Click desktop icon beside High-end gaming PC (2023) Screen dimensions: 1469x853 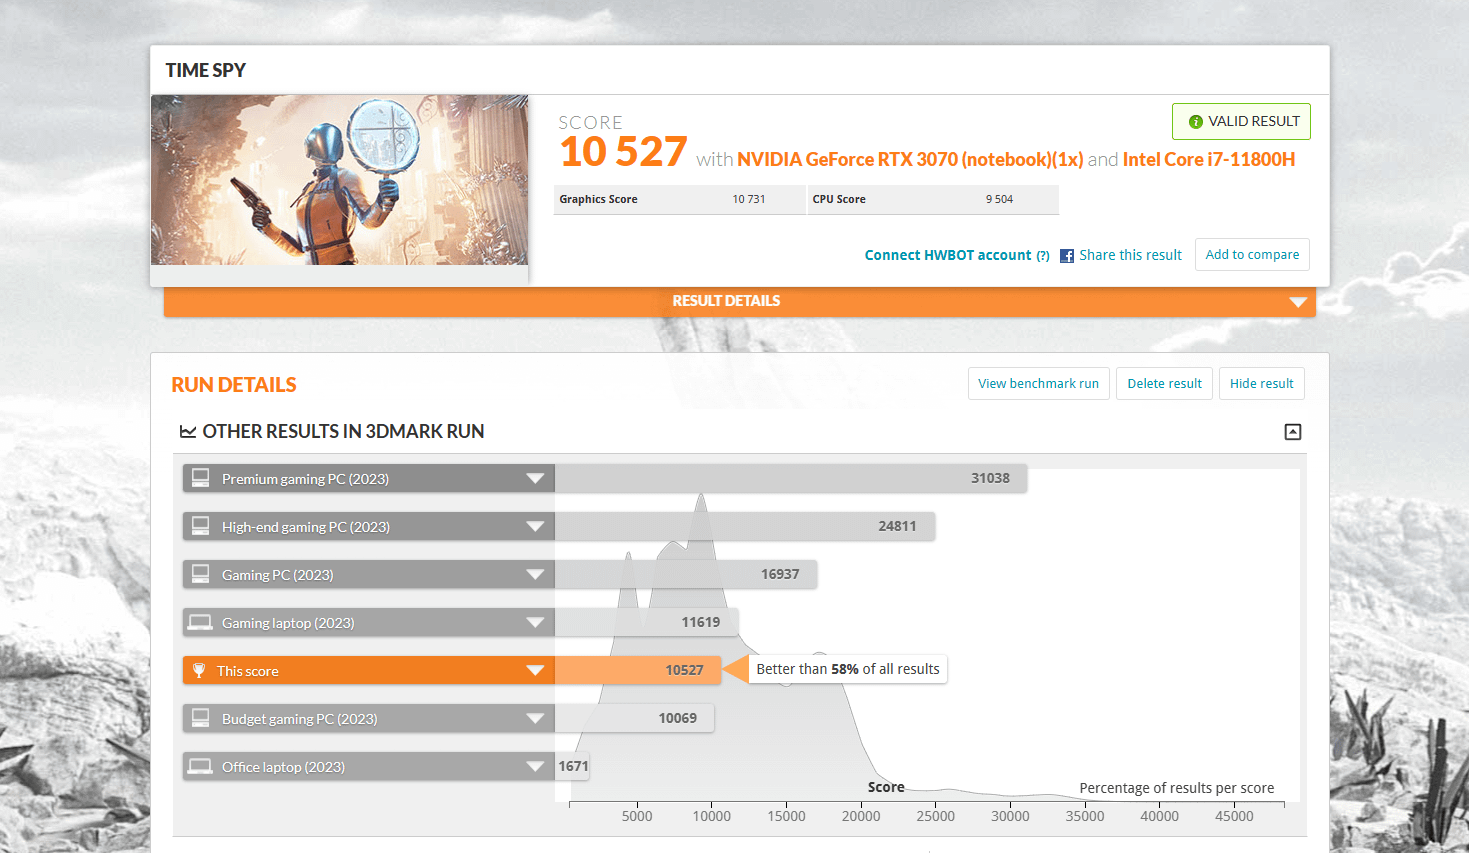point(201,526)
